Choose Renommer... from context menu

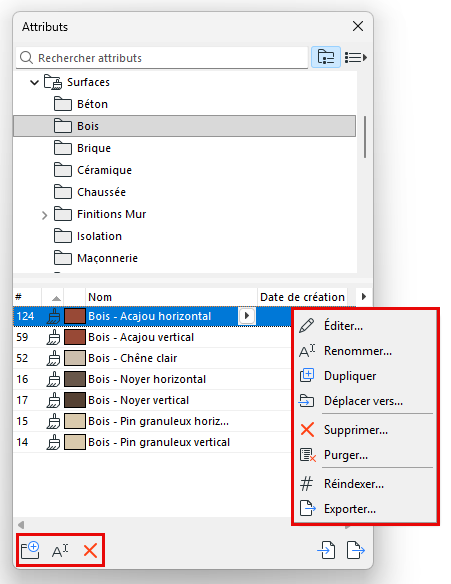click(x=365, y=351)
